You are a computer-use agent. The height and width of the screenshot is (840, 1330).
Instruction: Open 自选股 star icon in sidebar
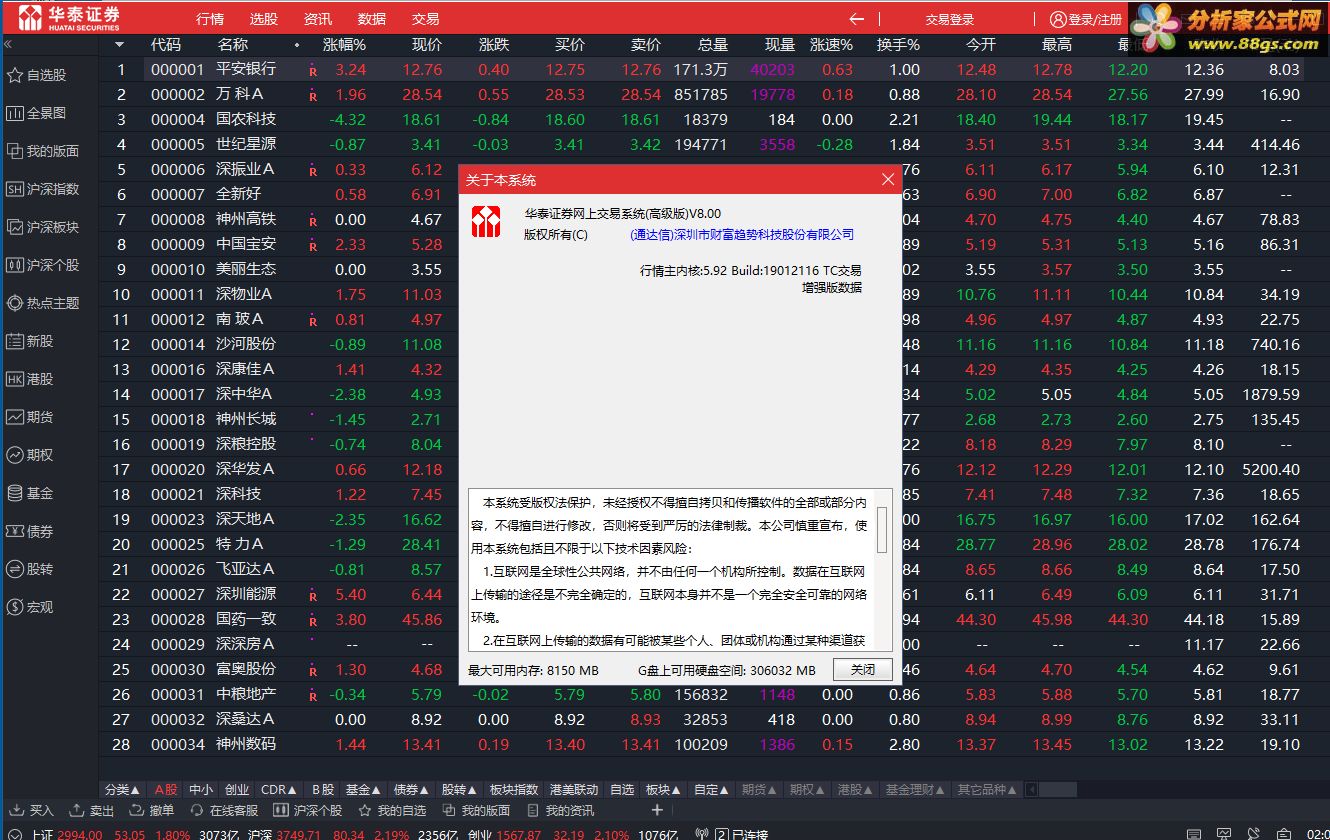[x=15, y=75]
